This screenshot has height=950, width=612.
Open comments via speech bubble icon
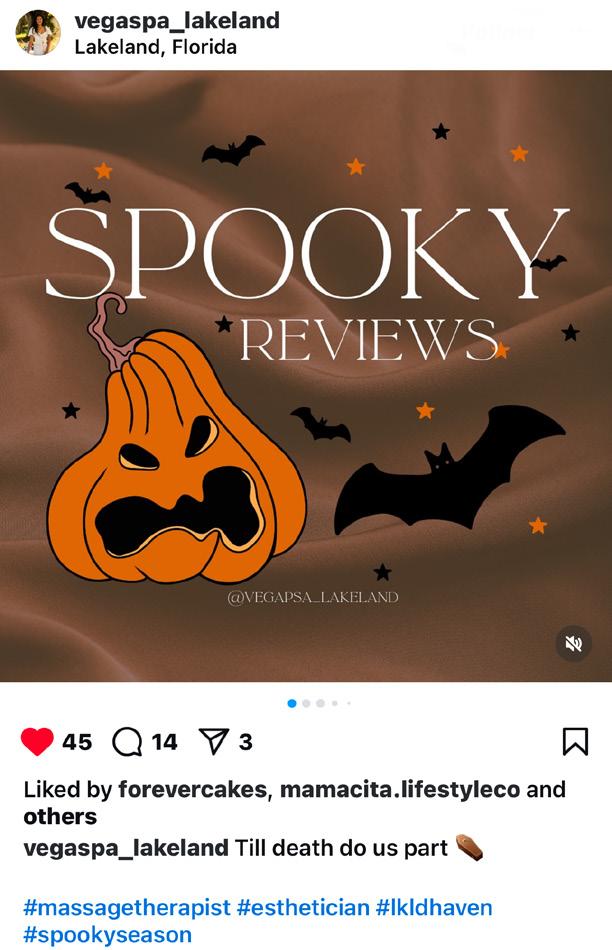[x=127, y=742]
